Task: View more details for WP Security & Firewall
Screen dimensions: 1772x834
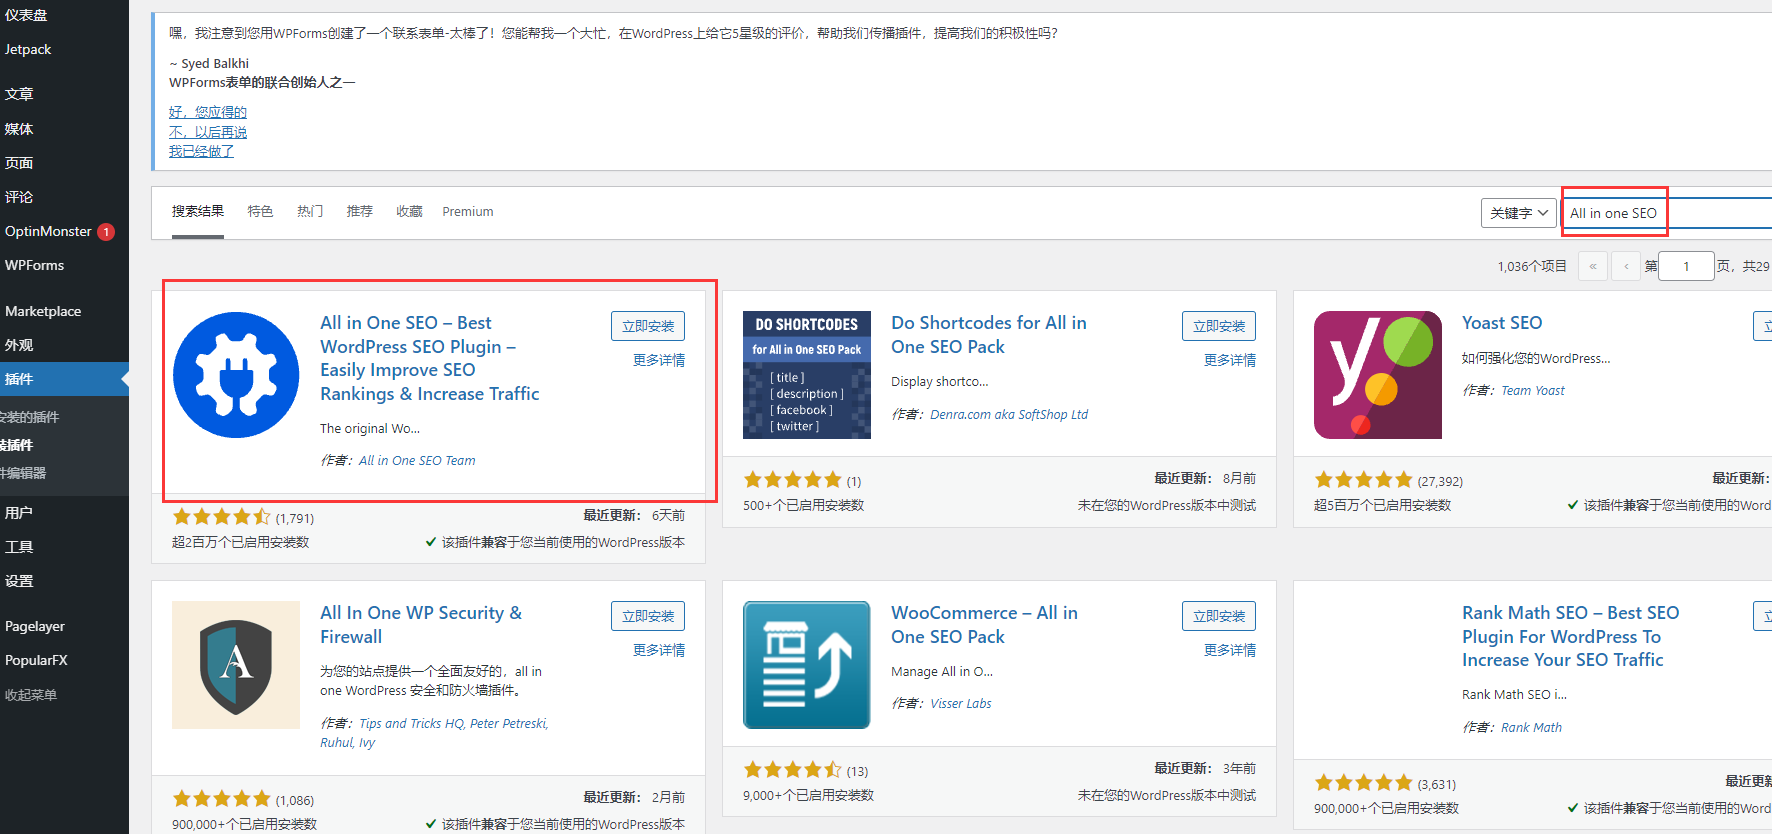Action: [x=659, y=650]
